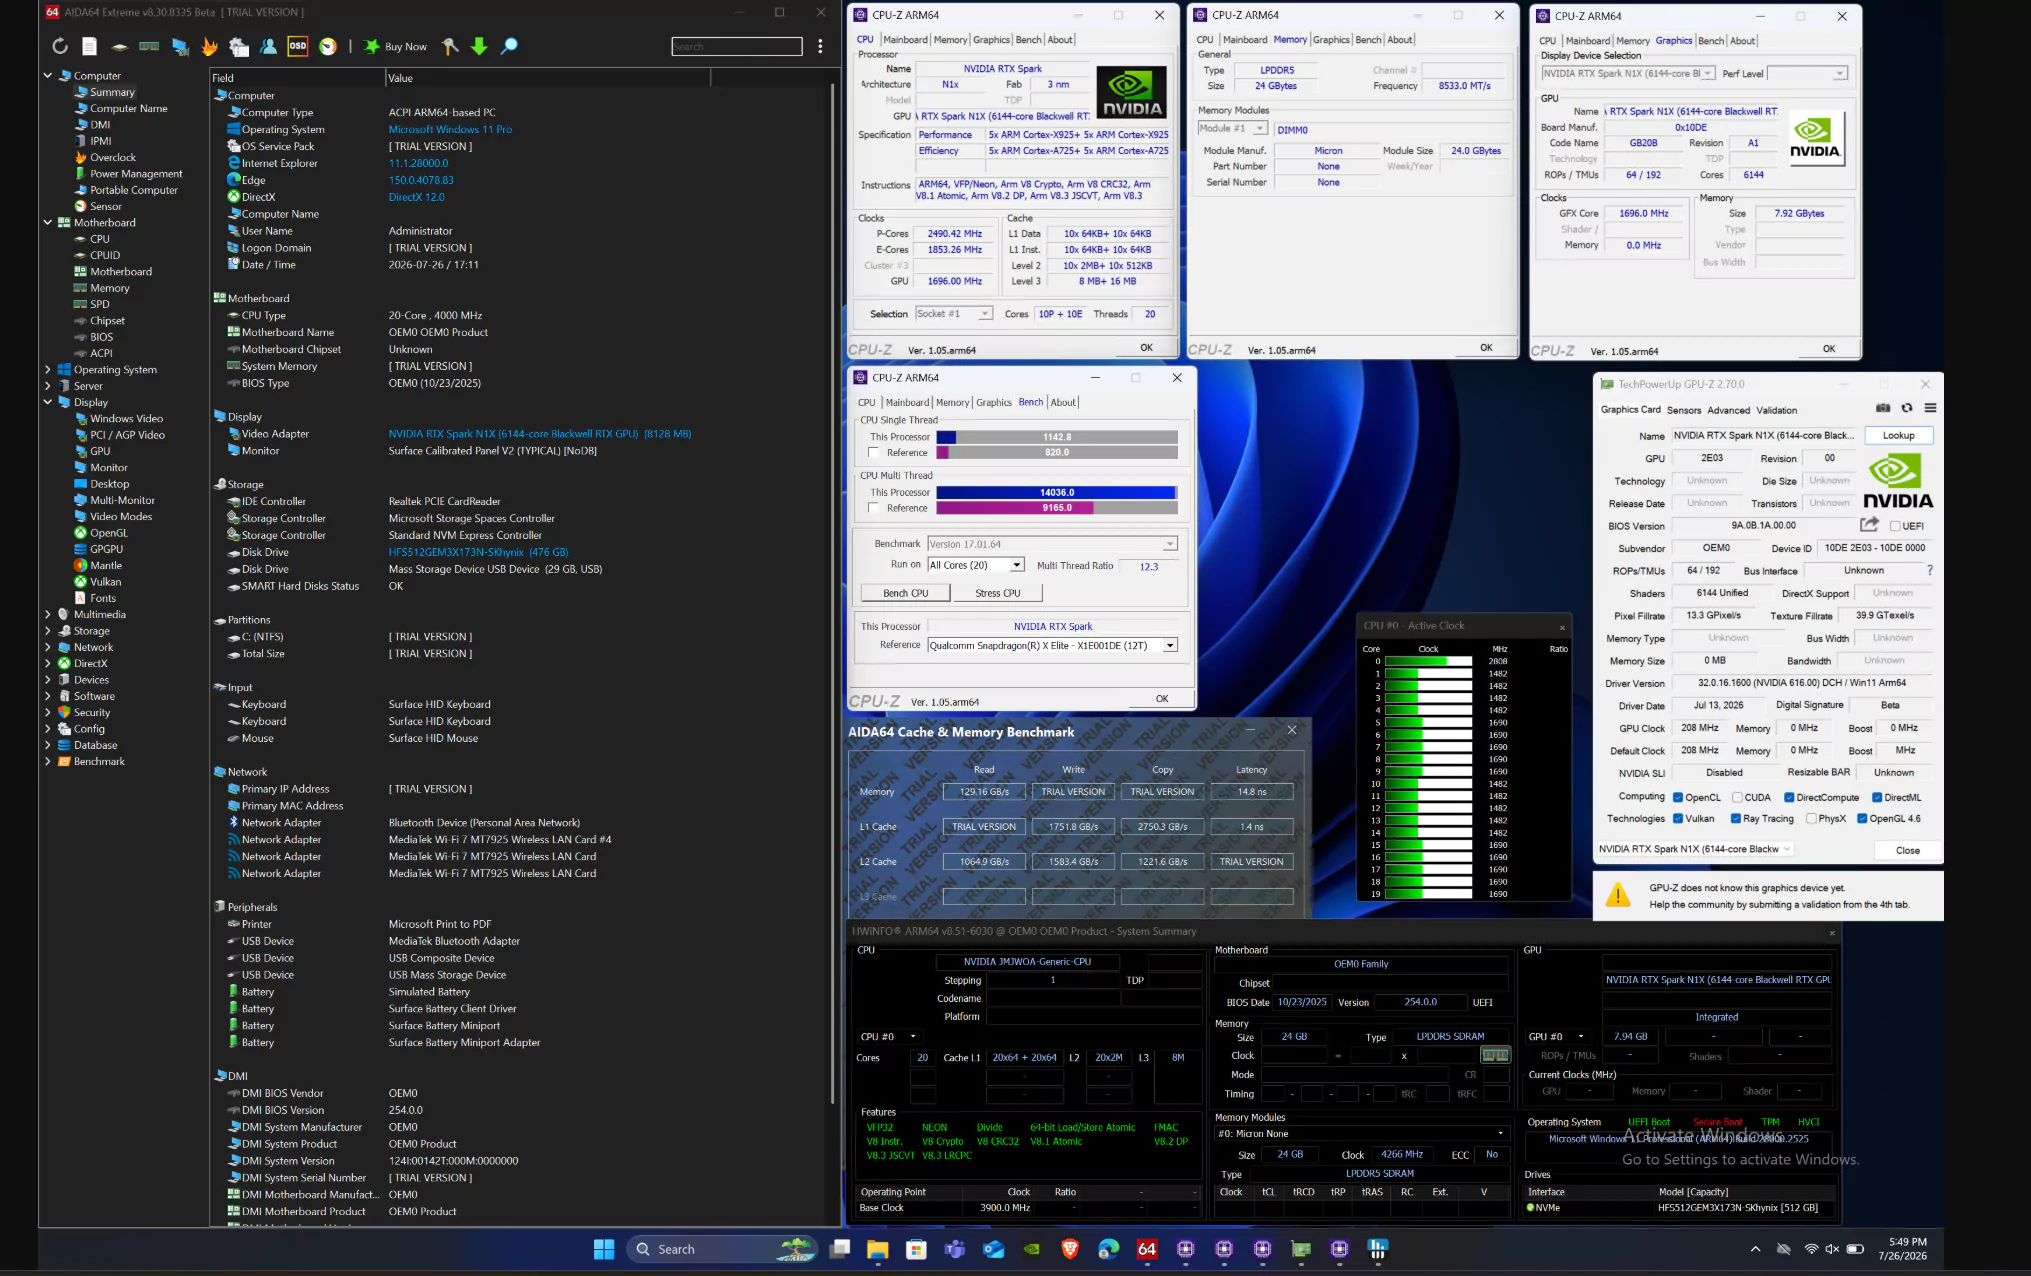Expand the Multimedia tree node in AIDA64
Screen dimensions: 2031x1276
(x=47, y=614)
